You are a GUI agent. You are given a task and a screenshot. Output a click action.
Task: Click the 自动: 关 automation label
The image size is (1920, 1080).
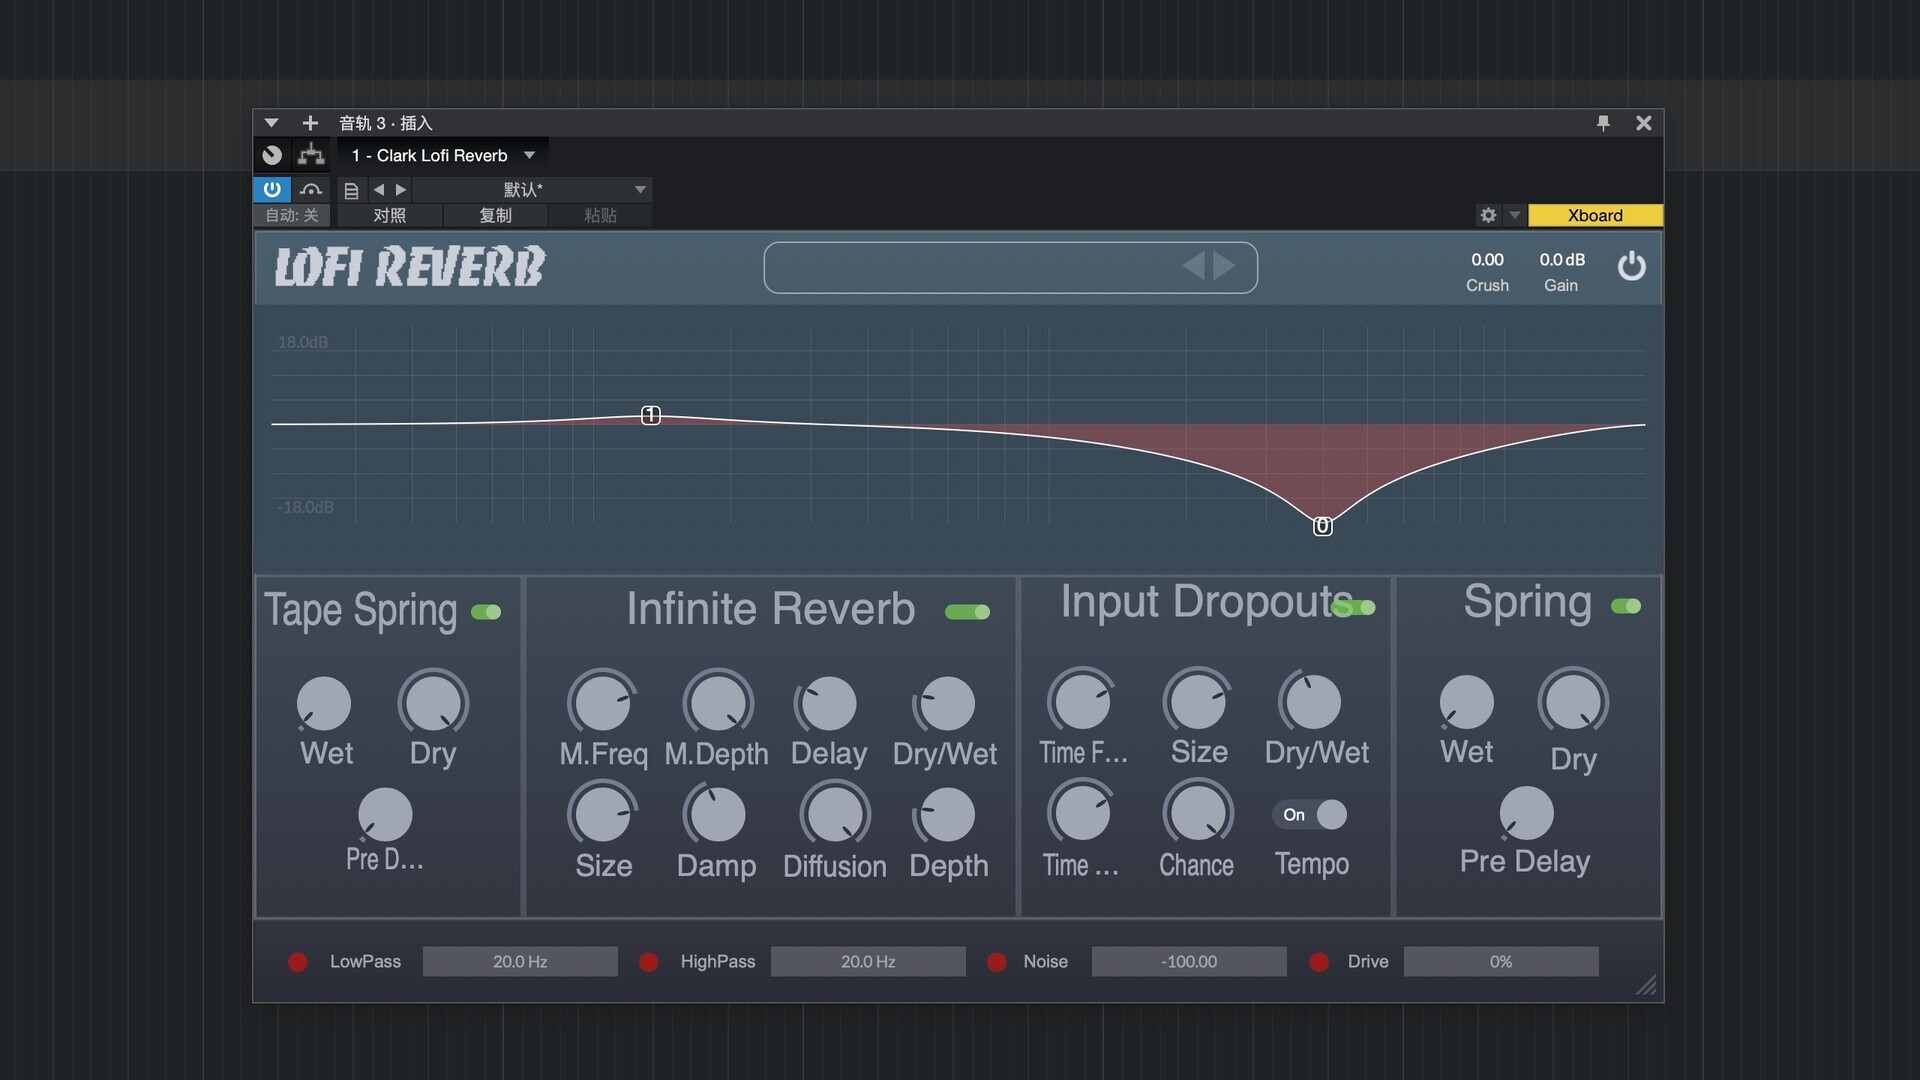(x=292, y=215)
